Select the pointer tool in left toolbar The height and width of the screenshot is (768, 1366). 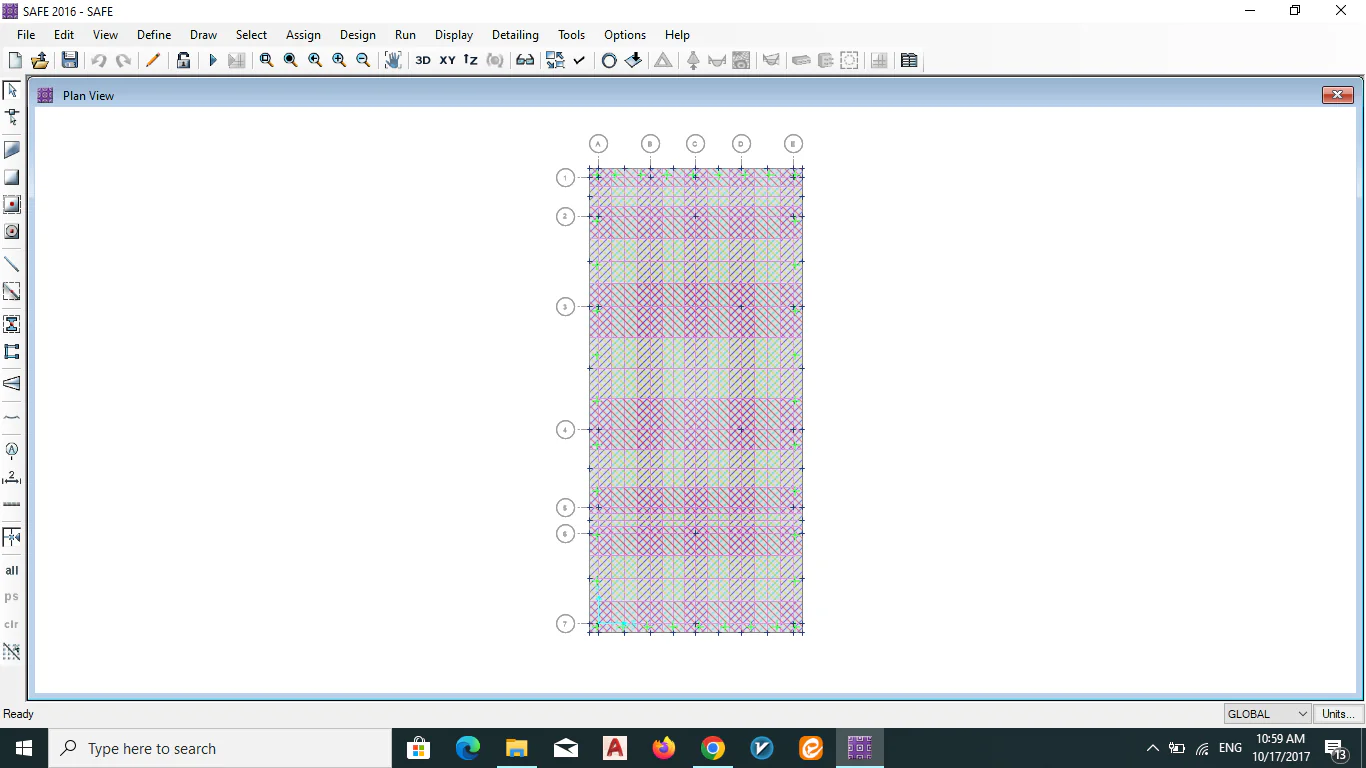tap(12, 90)
